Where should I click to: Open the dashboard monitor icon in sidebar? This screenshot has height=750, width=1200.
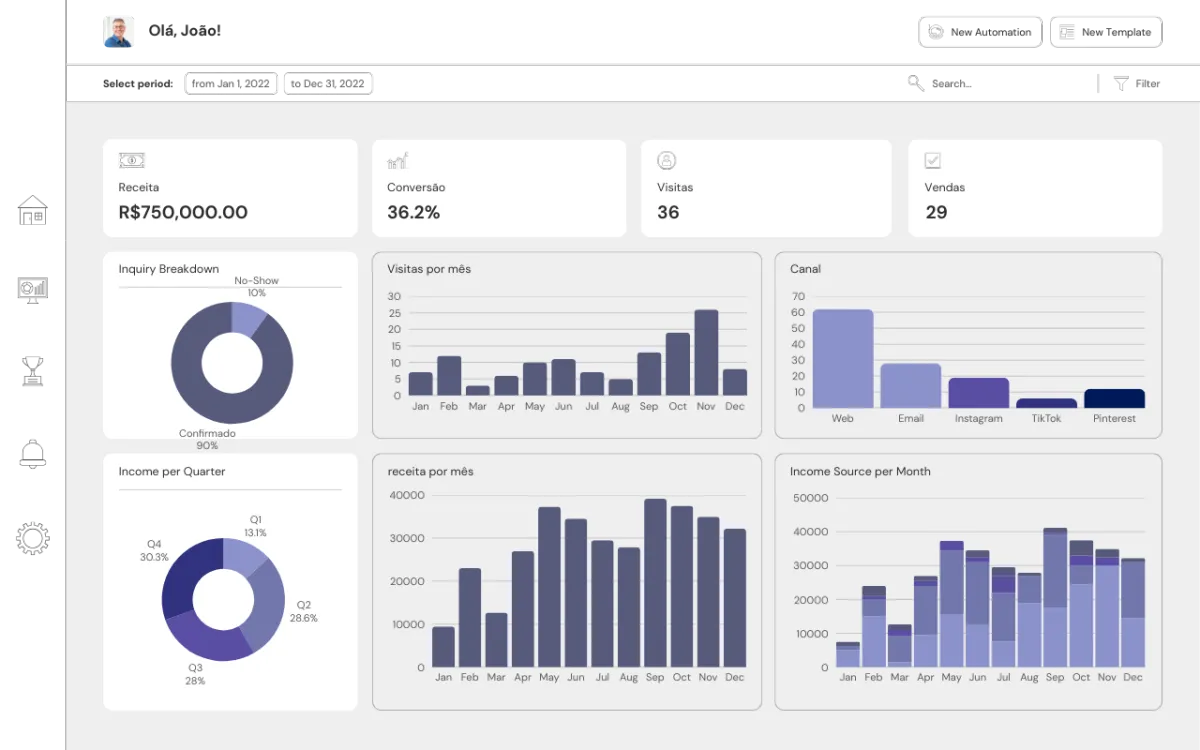point(33,290)
